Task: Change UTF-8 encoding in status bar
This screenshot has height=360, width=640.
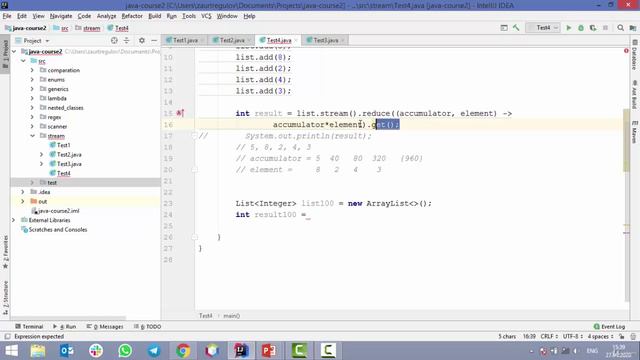Action: click(573, 337)
